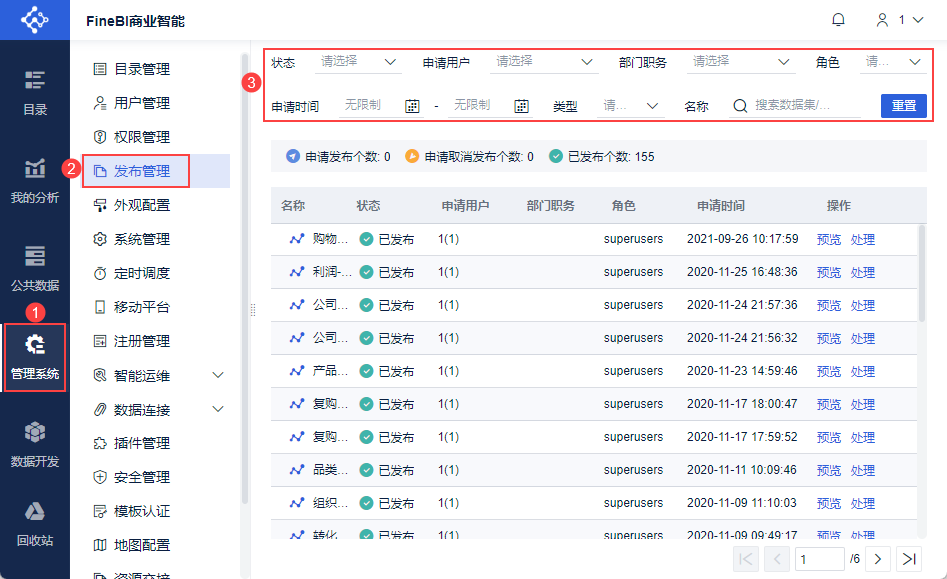Open the 类型 filter dropdown
The width and height of the screenshot is (947, 579).
pyautogui.click(x=631, y=106)
